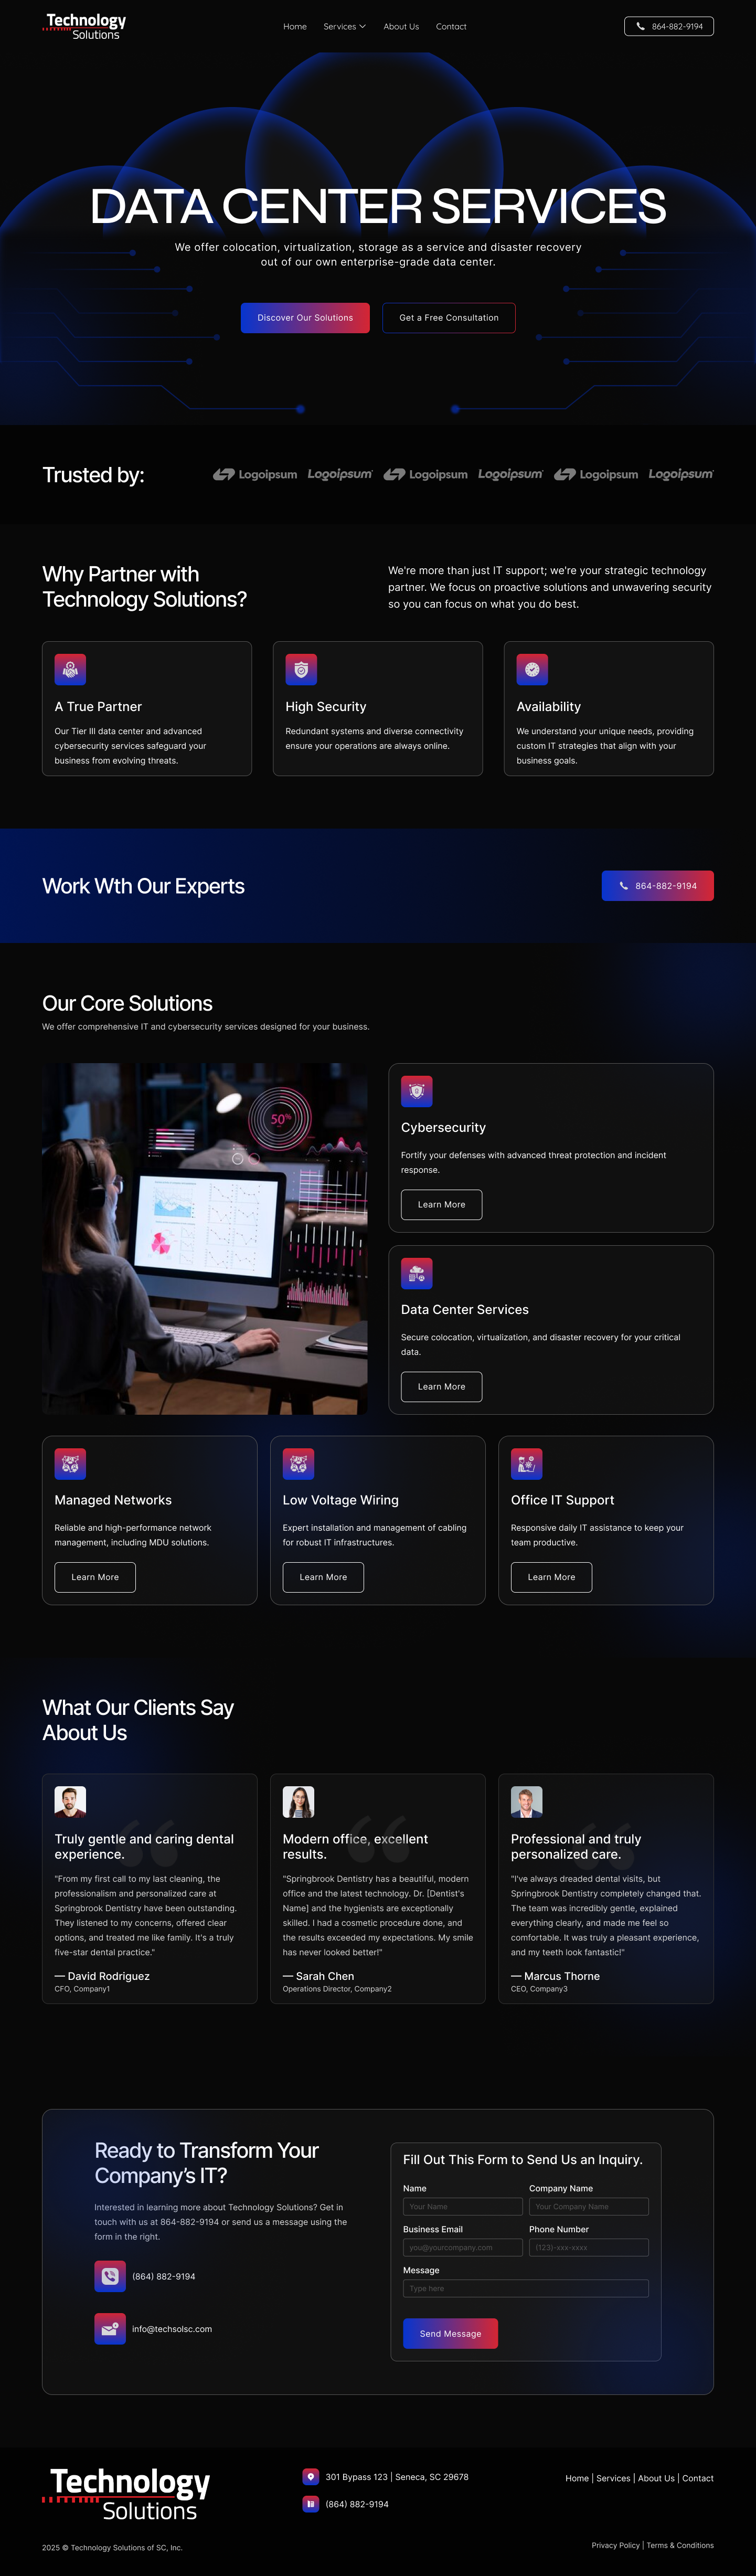Click the Technology Solutions footer logo
This screenshot has height=2576, width=756.
127,2494
